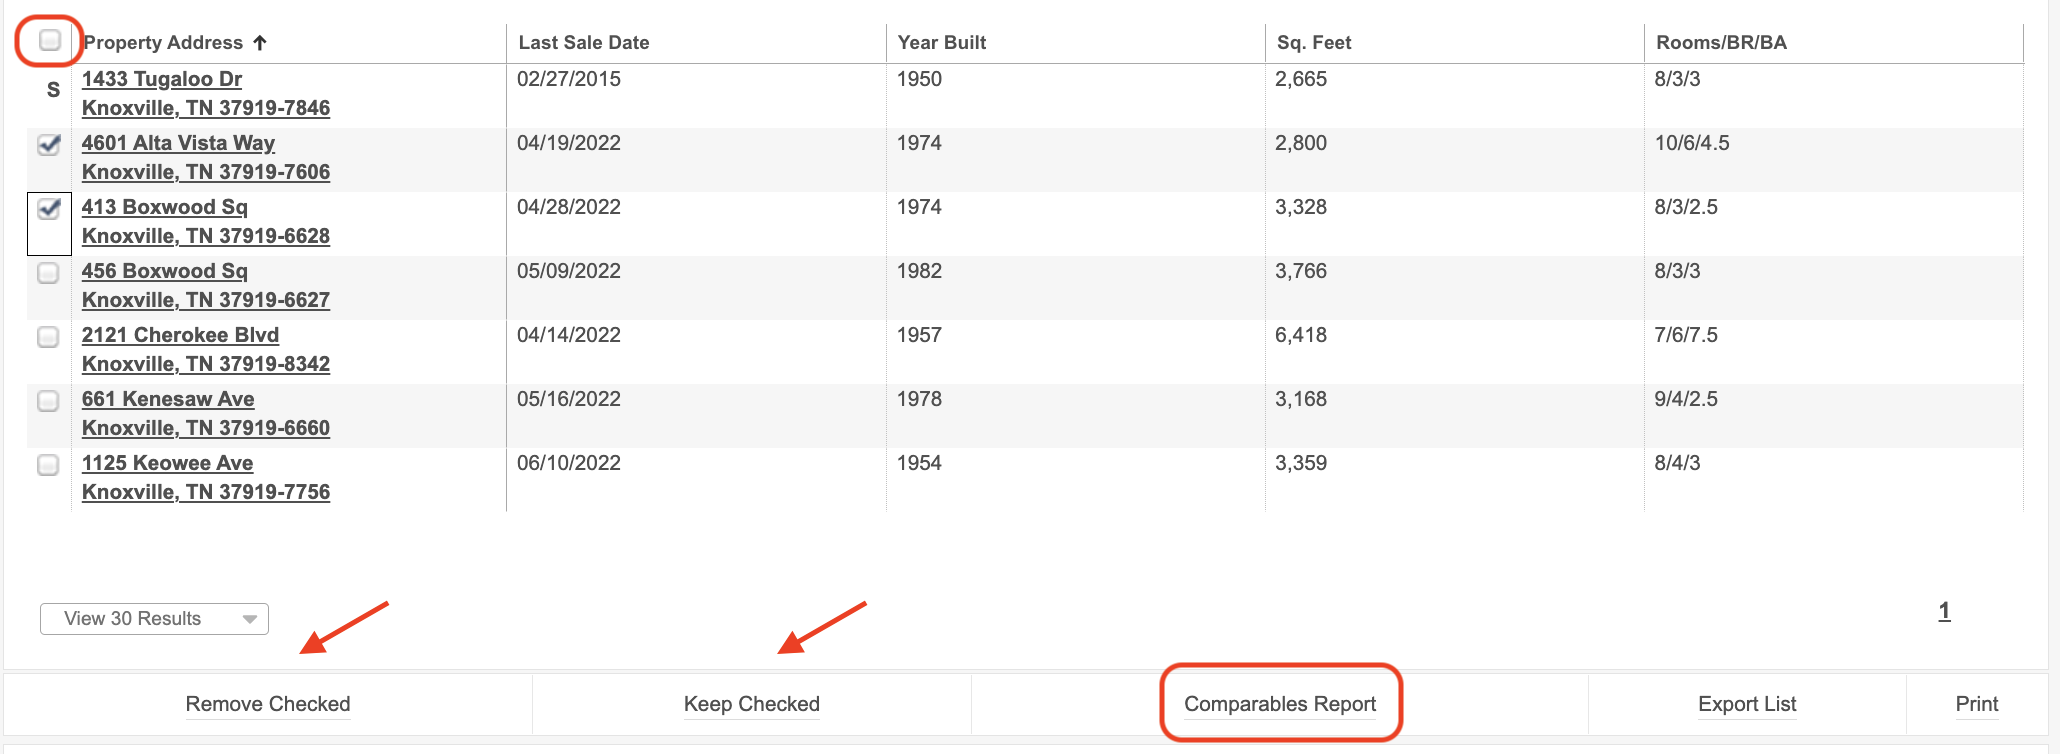Sort by Sq. Feet column header
The image size is (2060, 754).
tap(1313, 43)
